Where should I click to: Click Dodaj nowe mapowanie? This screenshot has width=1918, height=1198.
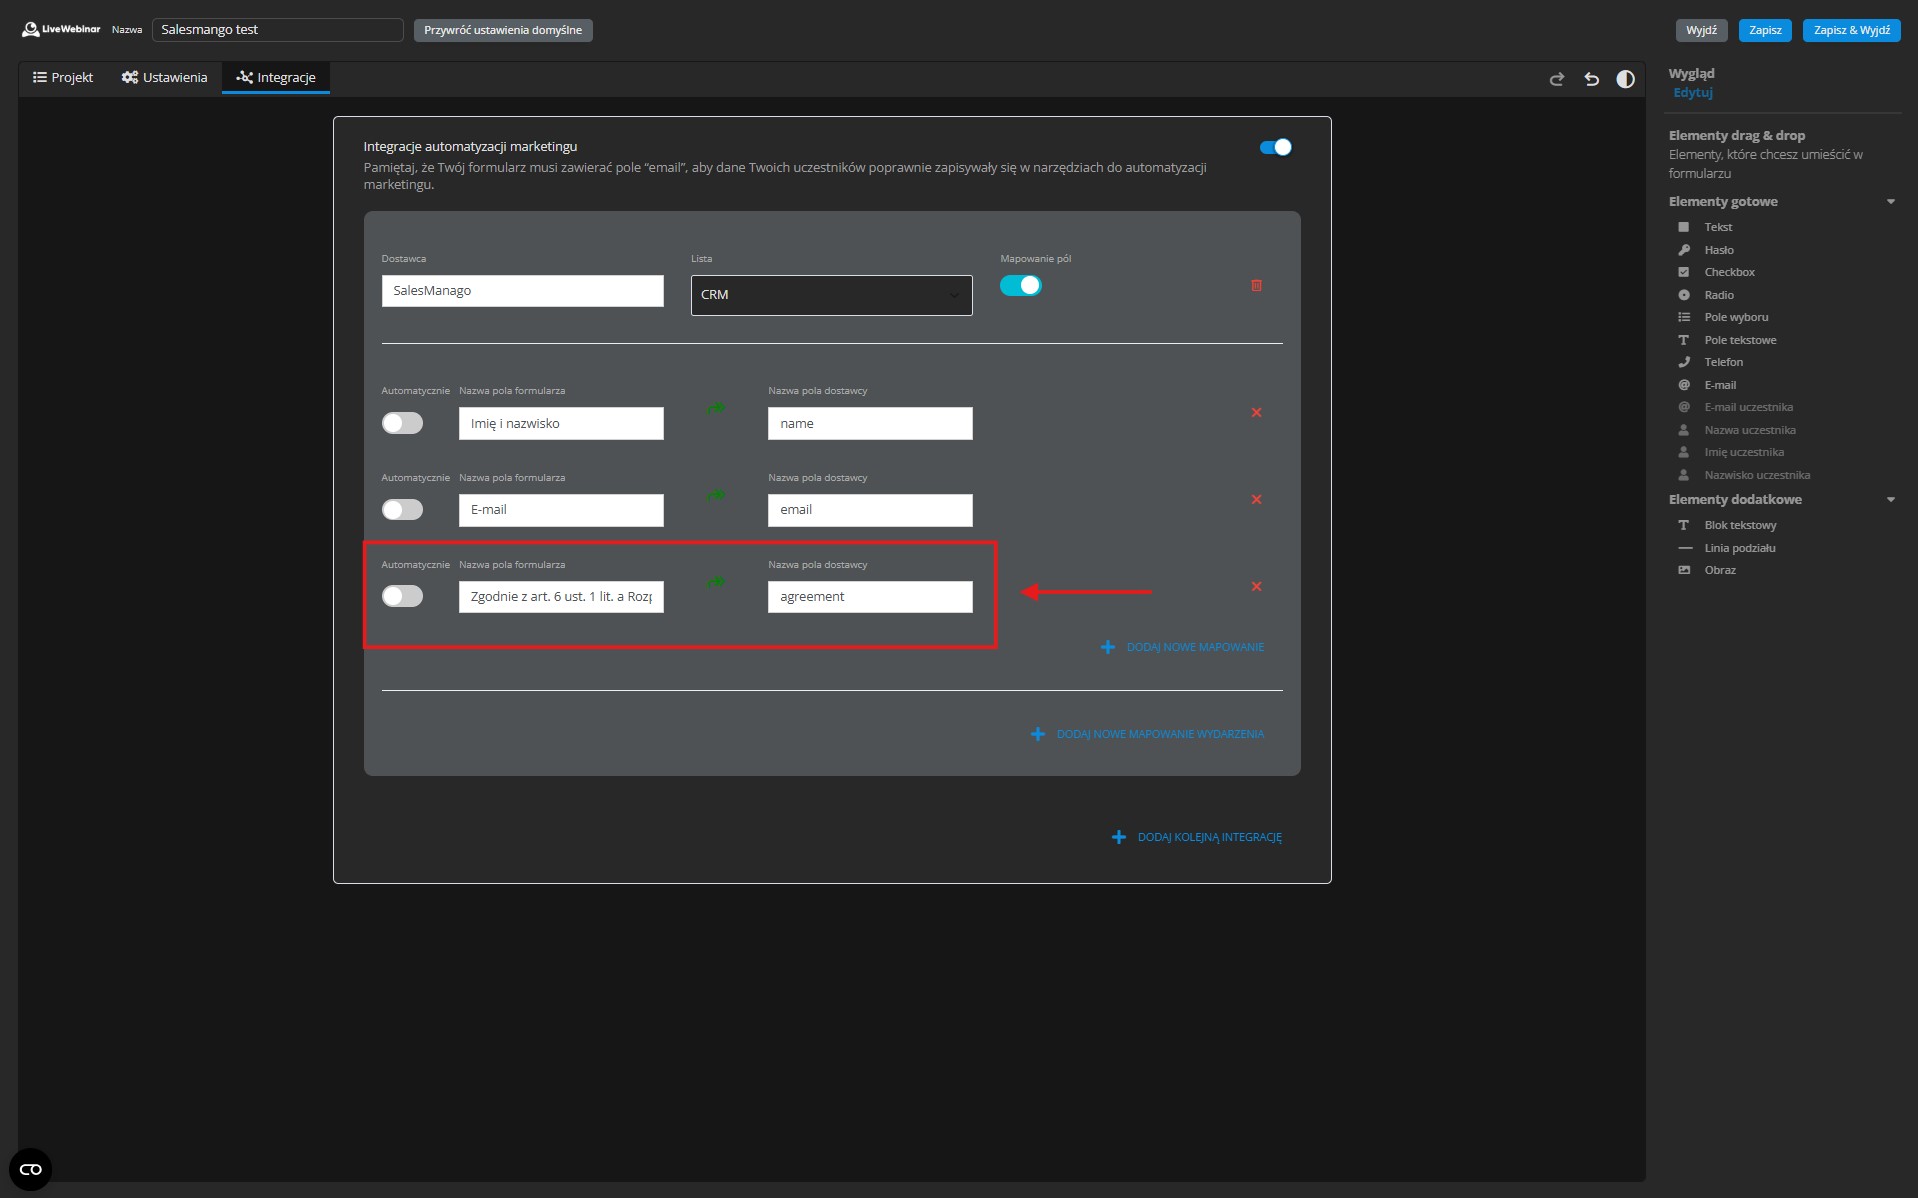(1183, 647)
